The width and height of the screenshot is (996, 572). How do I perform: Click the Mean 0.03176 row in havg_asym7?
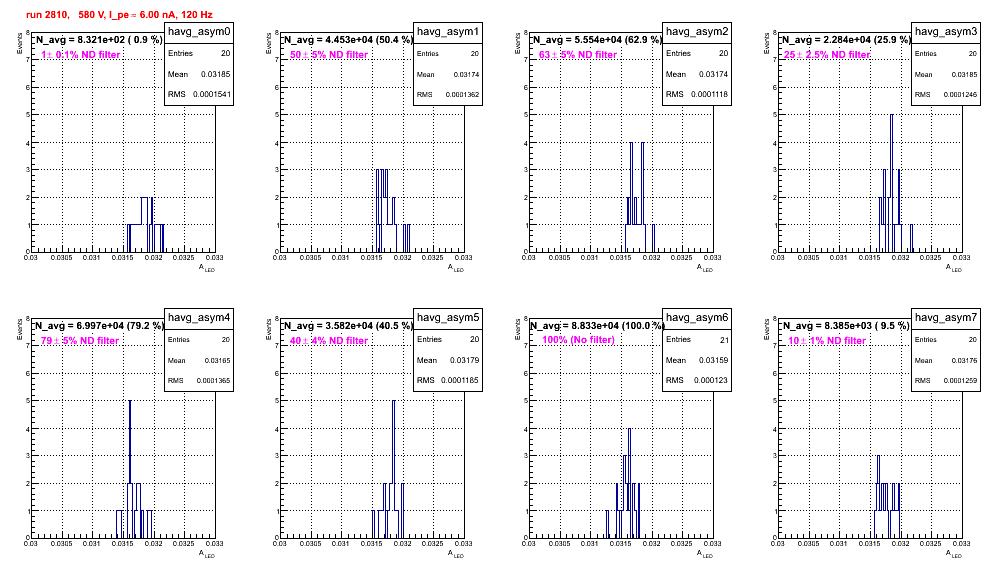[x=946, y=360]
